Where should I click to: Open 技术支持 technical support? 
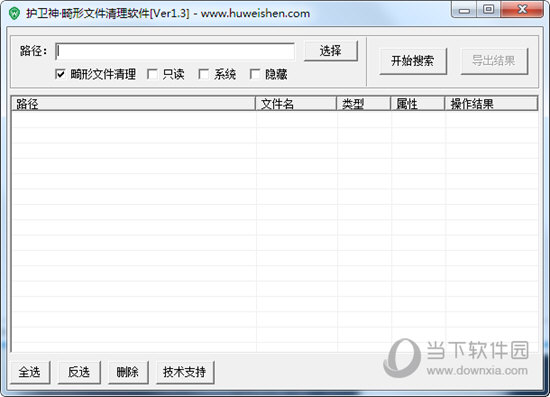185,372
